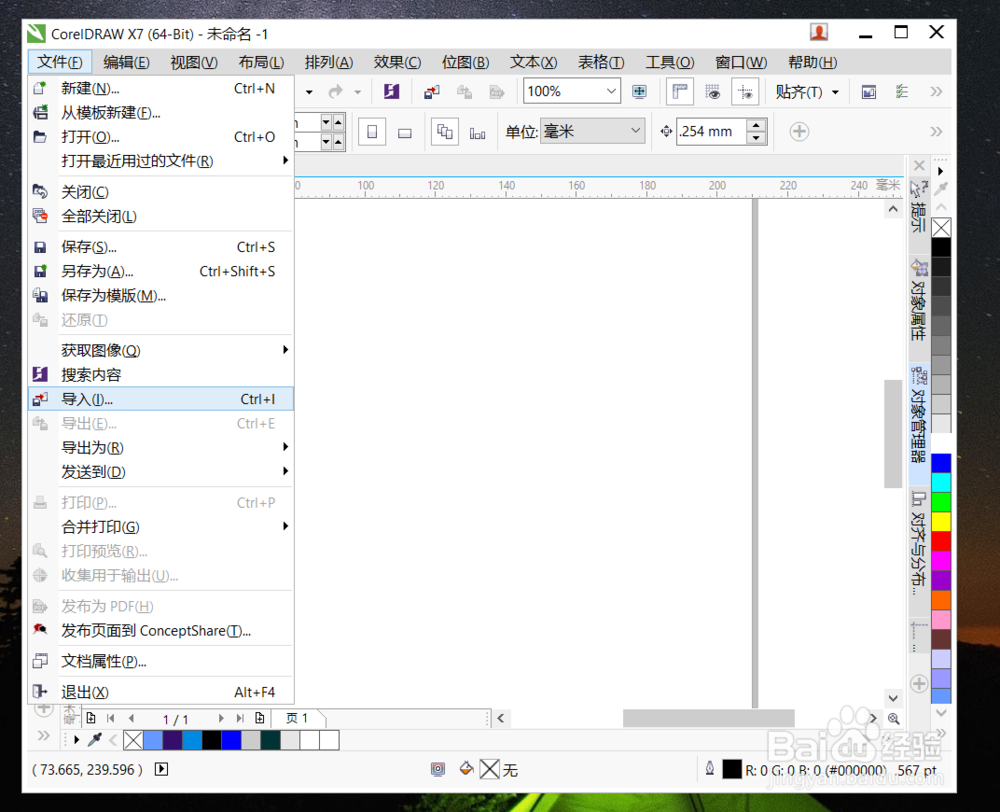Toggle portrait page orientation
The image size is (1000, 812).
pyautogui.click(x=371, y=131)
